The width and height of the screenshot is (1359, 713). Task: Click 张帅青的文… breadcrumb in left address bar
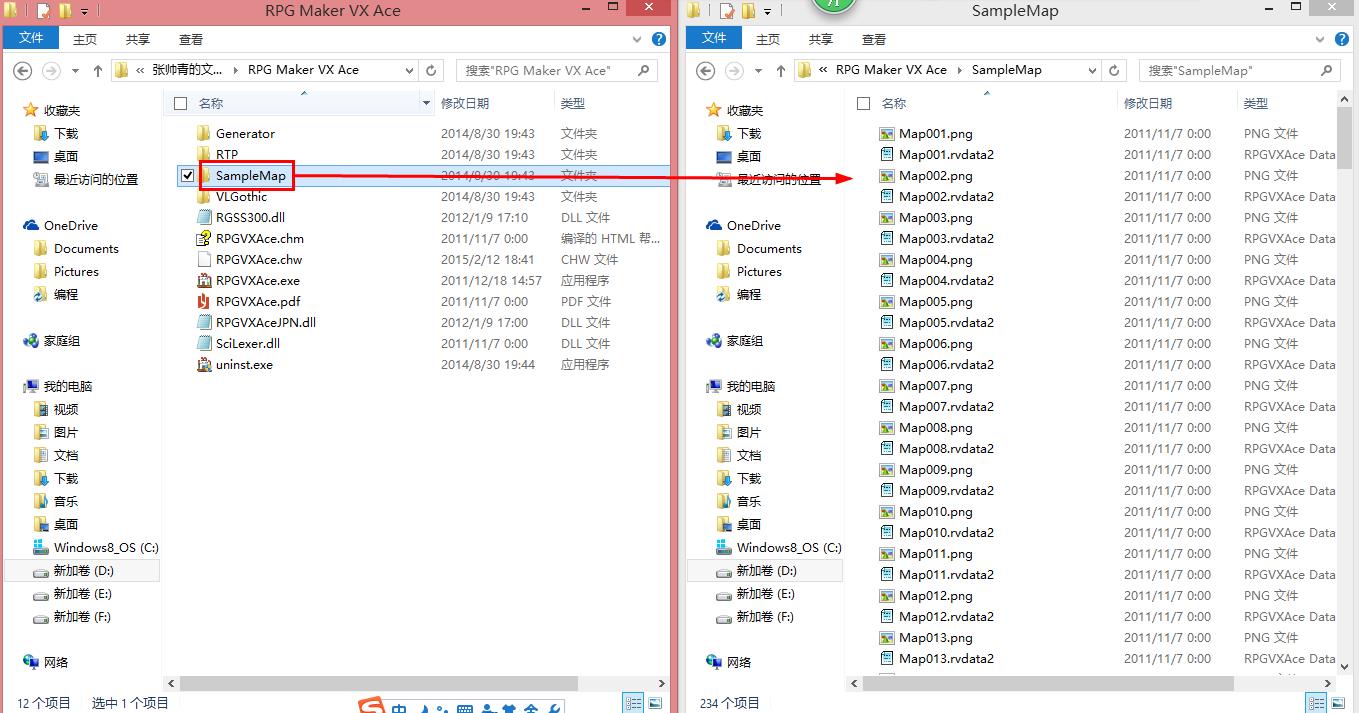click(x=187, y=70)
